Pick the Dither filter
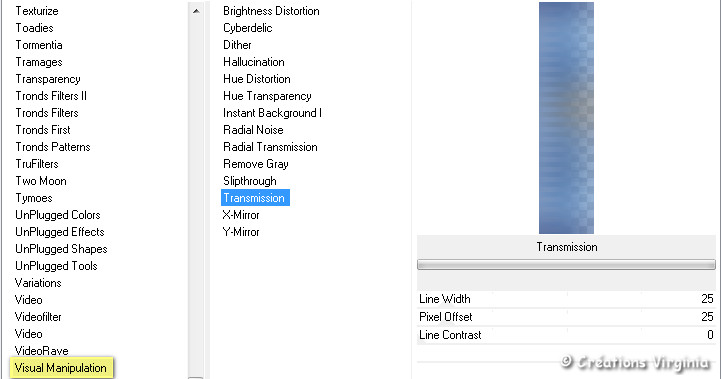722x379 pixels. coord(237,45)
